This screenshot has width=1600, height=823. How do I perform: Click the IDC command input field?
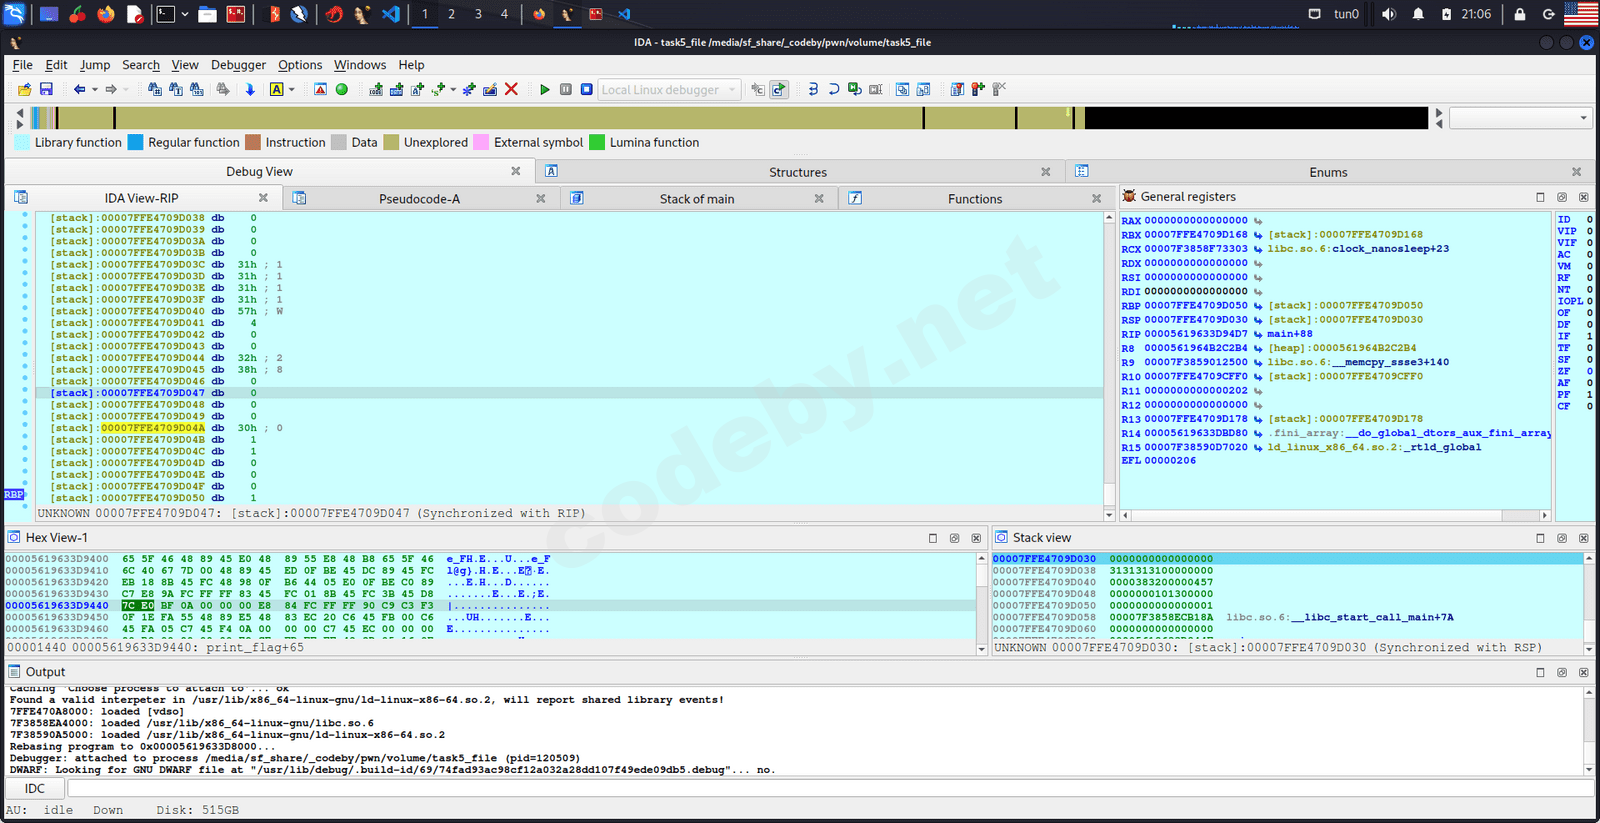pyautogui.click(x=830, y=789)
